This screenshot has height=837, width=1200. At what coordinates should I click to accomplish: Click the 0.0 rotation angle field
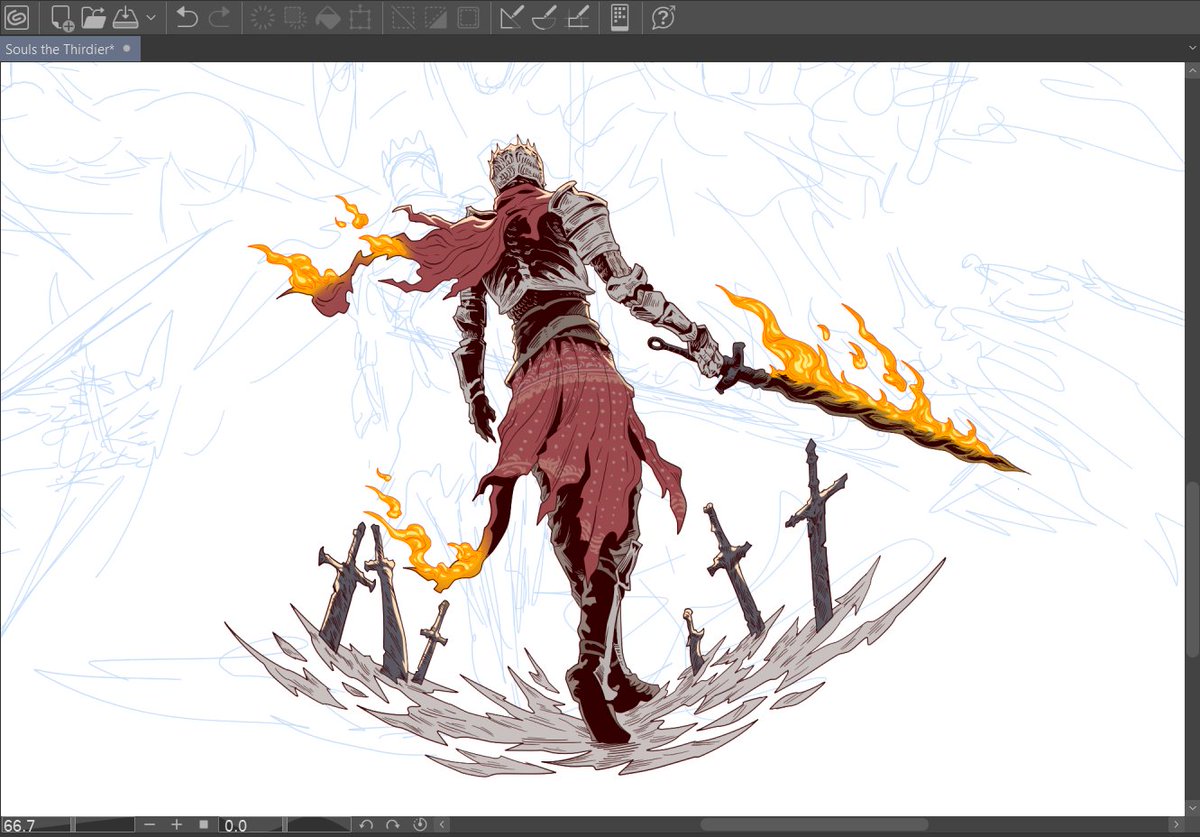[x=250, y=825]
